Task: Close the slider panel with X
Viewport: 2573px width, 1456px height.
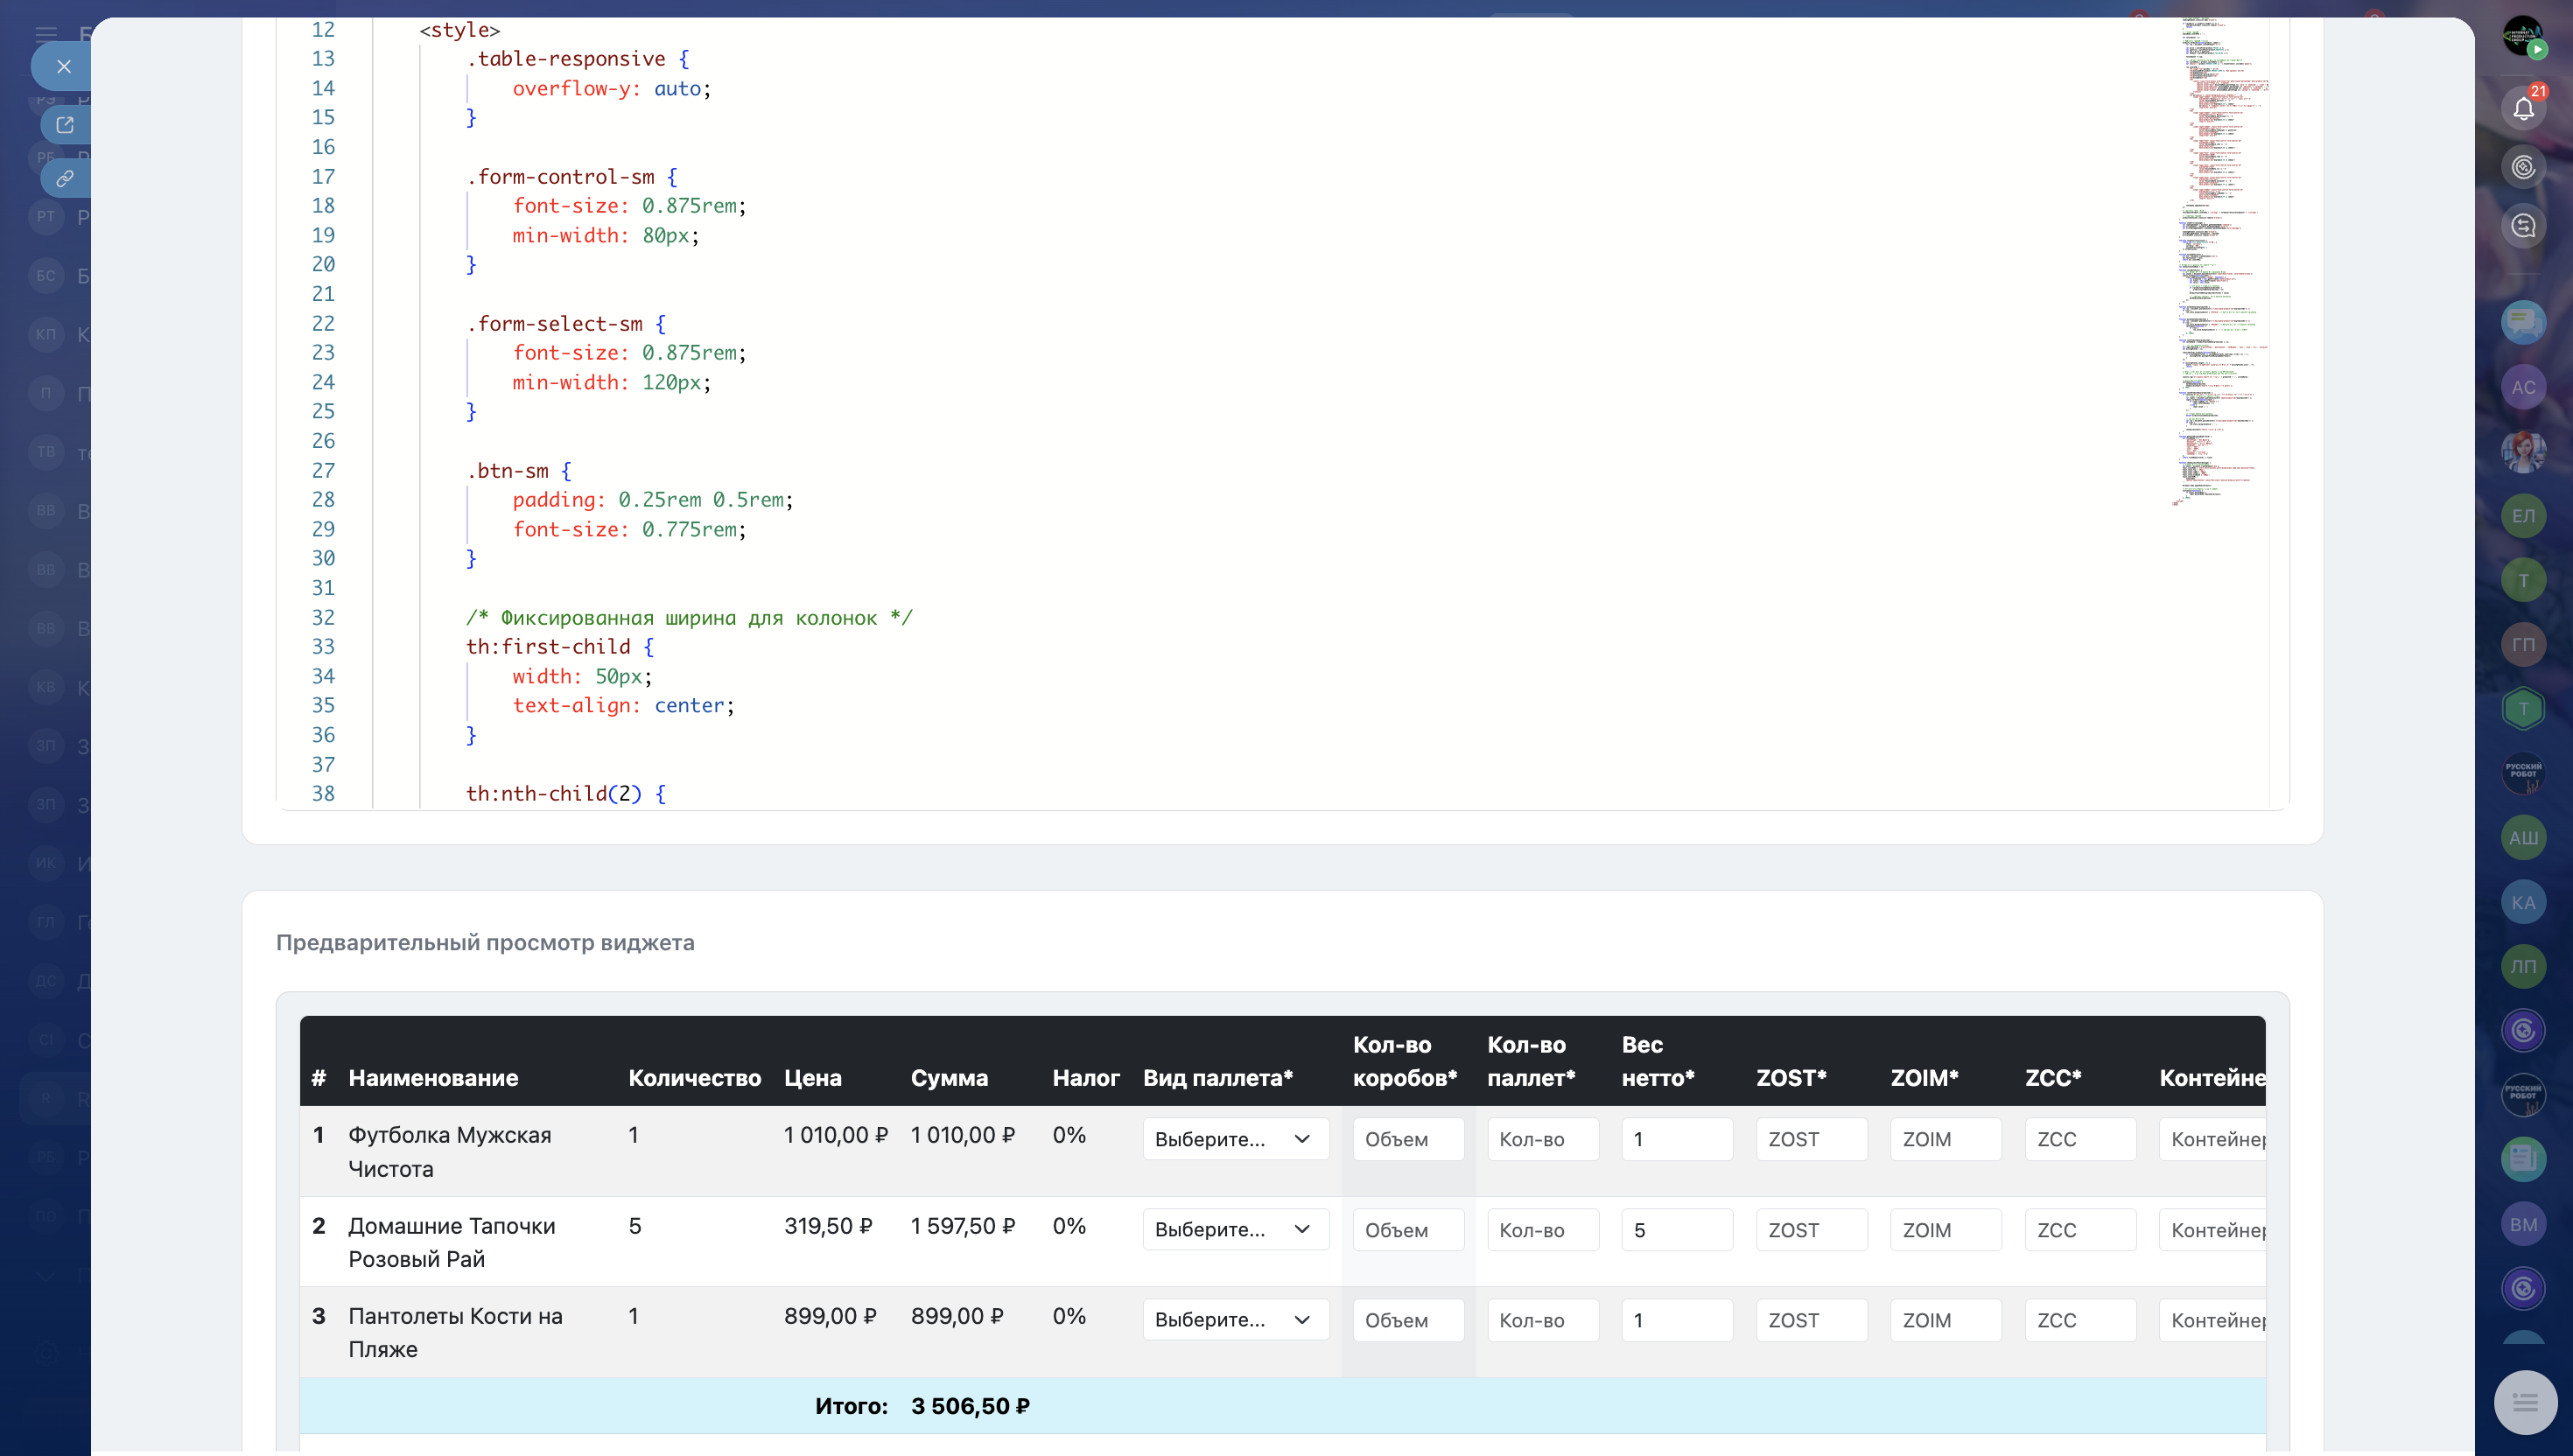Action: 63,67
